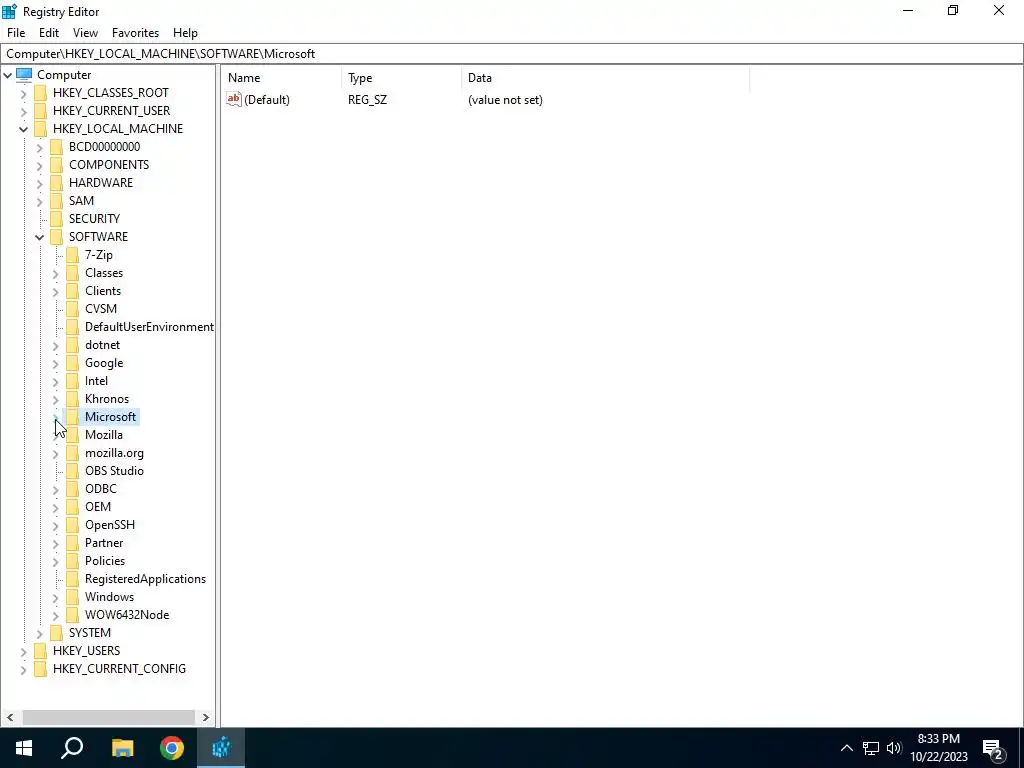Click the HKEY_LOCAL_MACHINE folder icon

(x=40, y=129)
